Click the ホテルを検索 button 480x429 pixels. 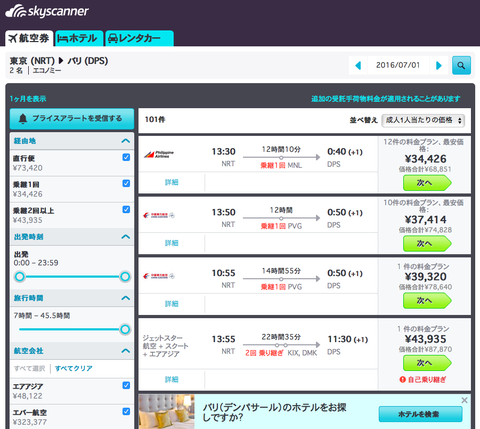421,414
